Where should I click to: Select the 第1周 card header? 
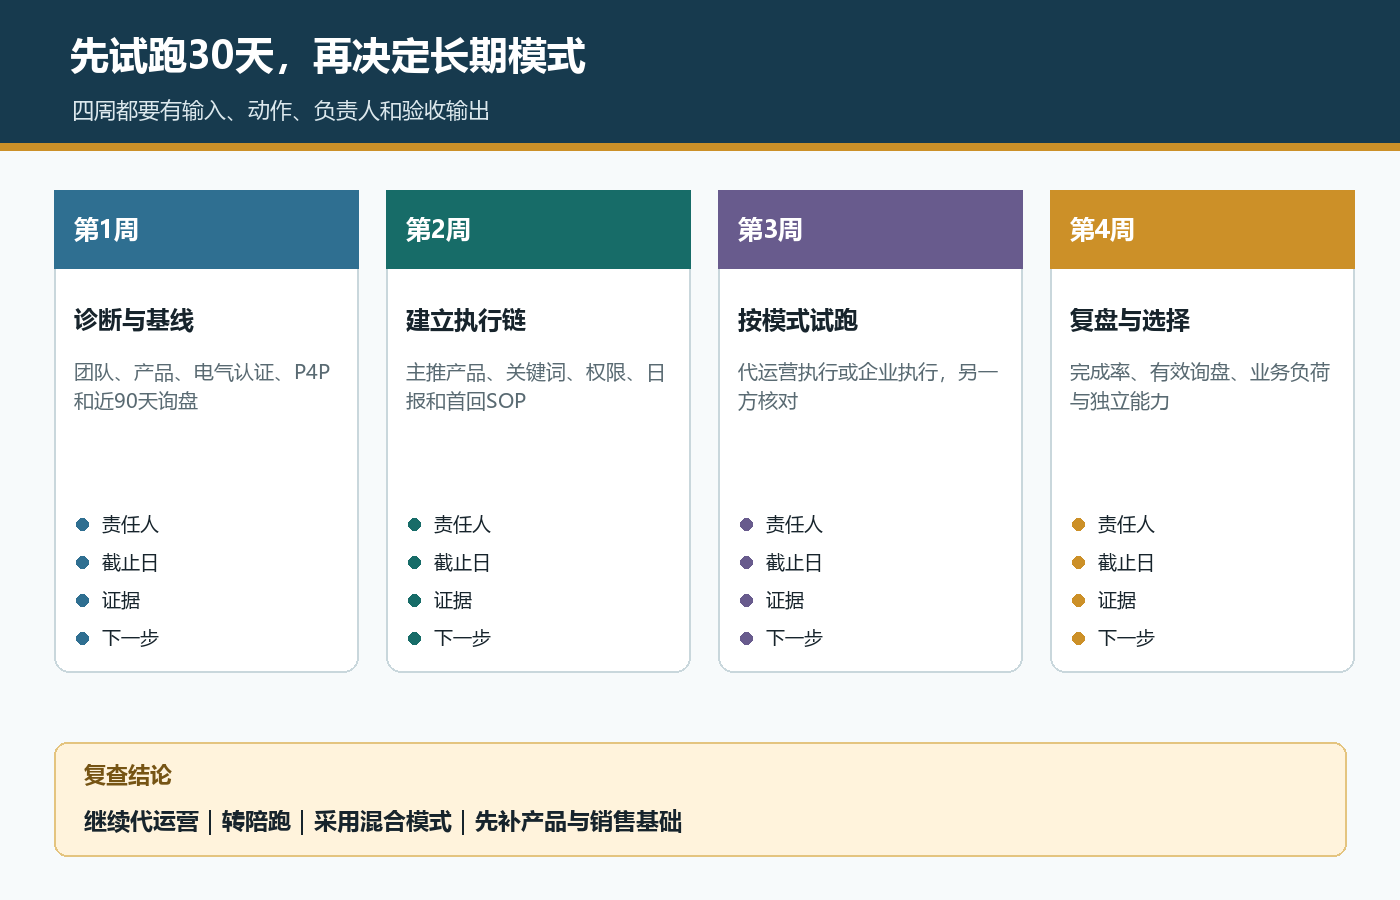click(x=206, y=229)
